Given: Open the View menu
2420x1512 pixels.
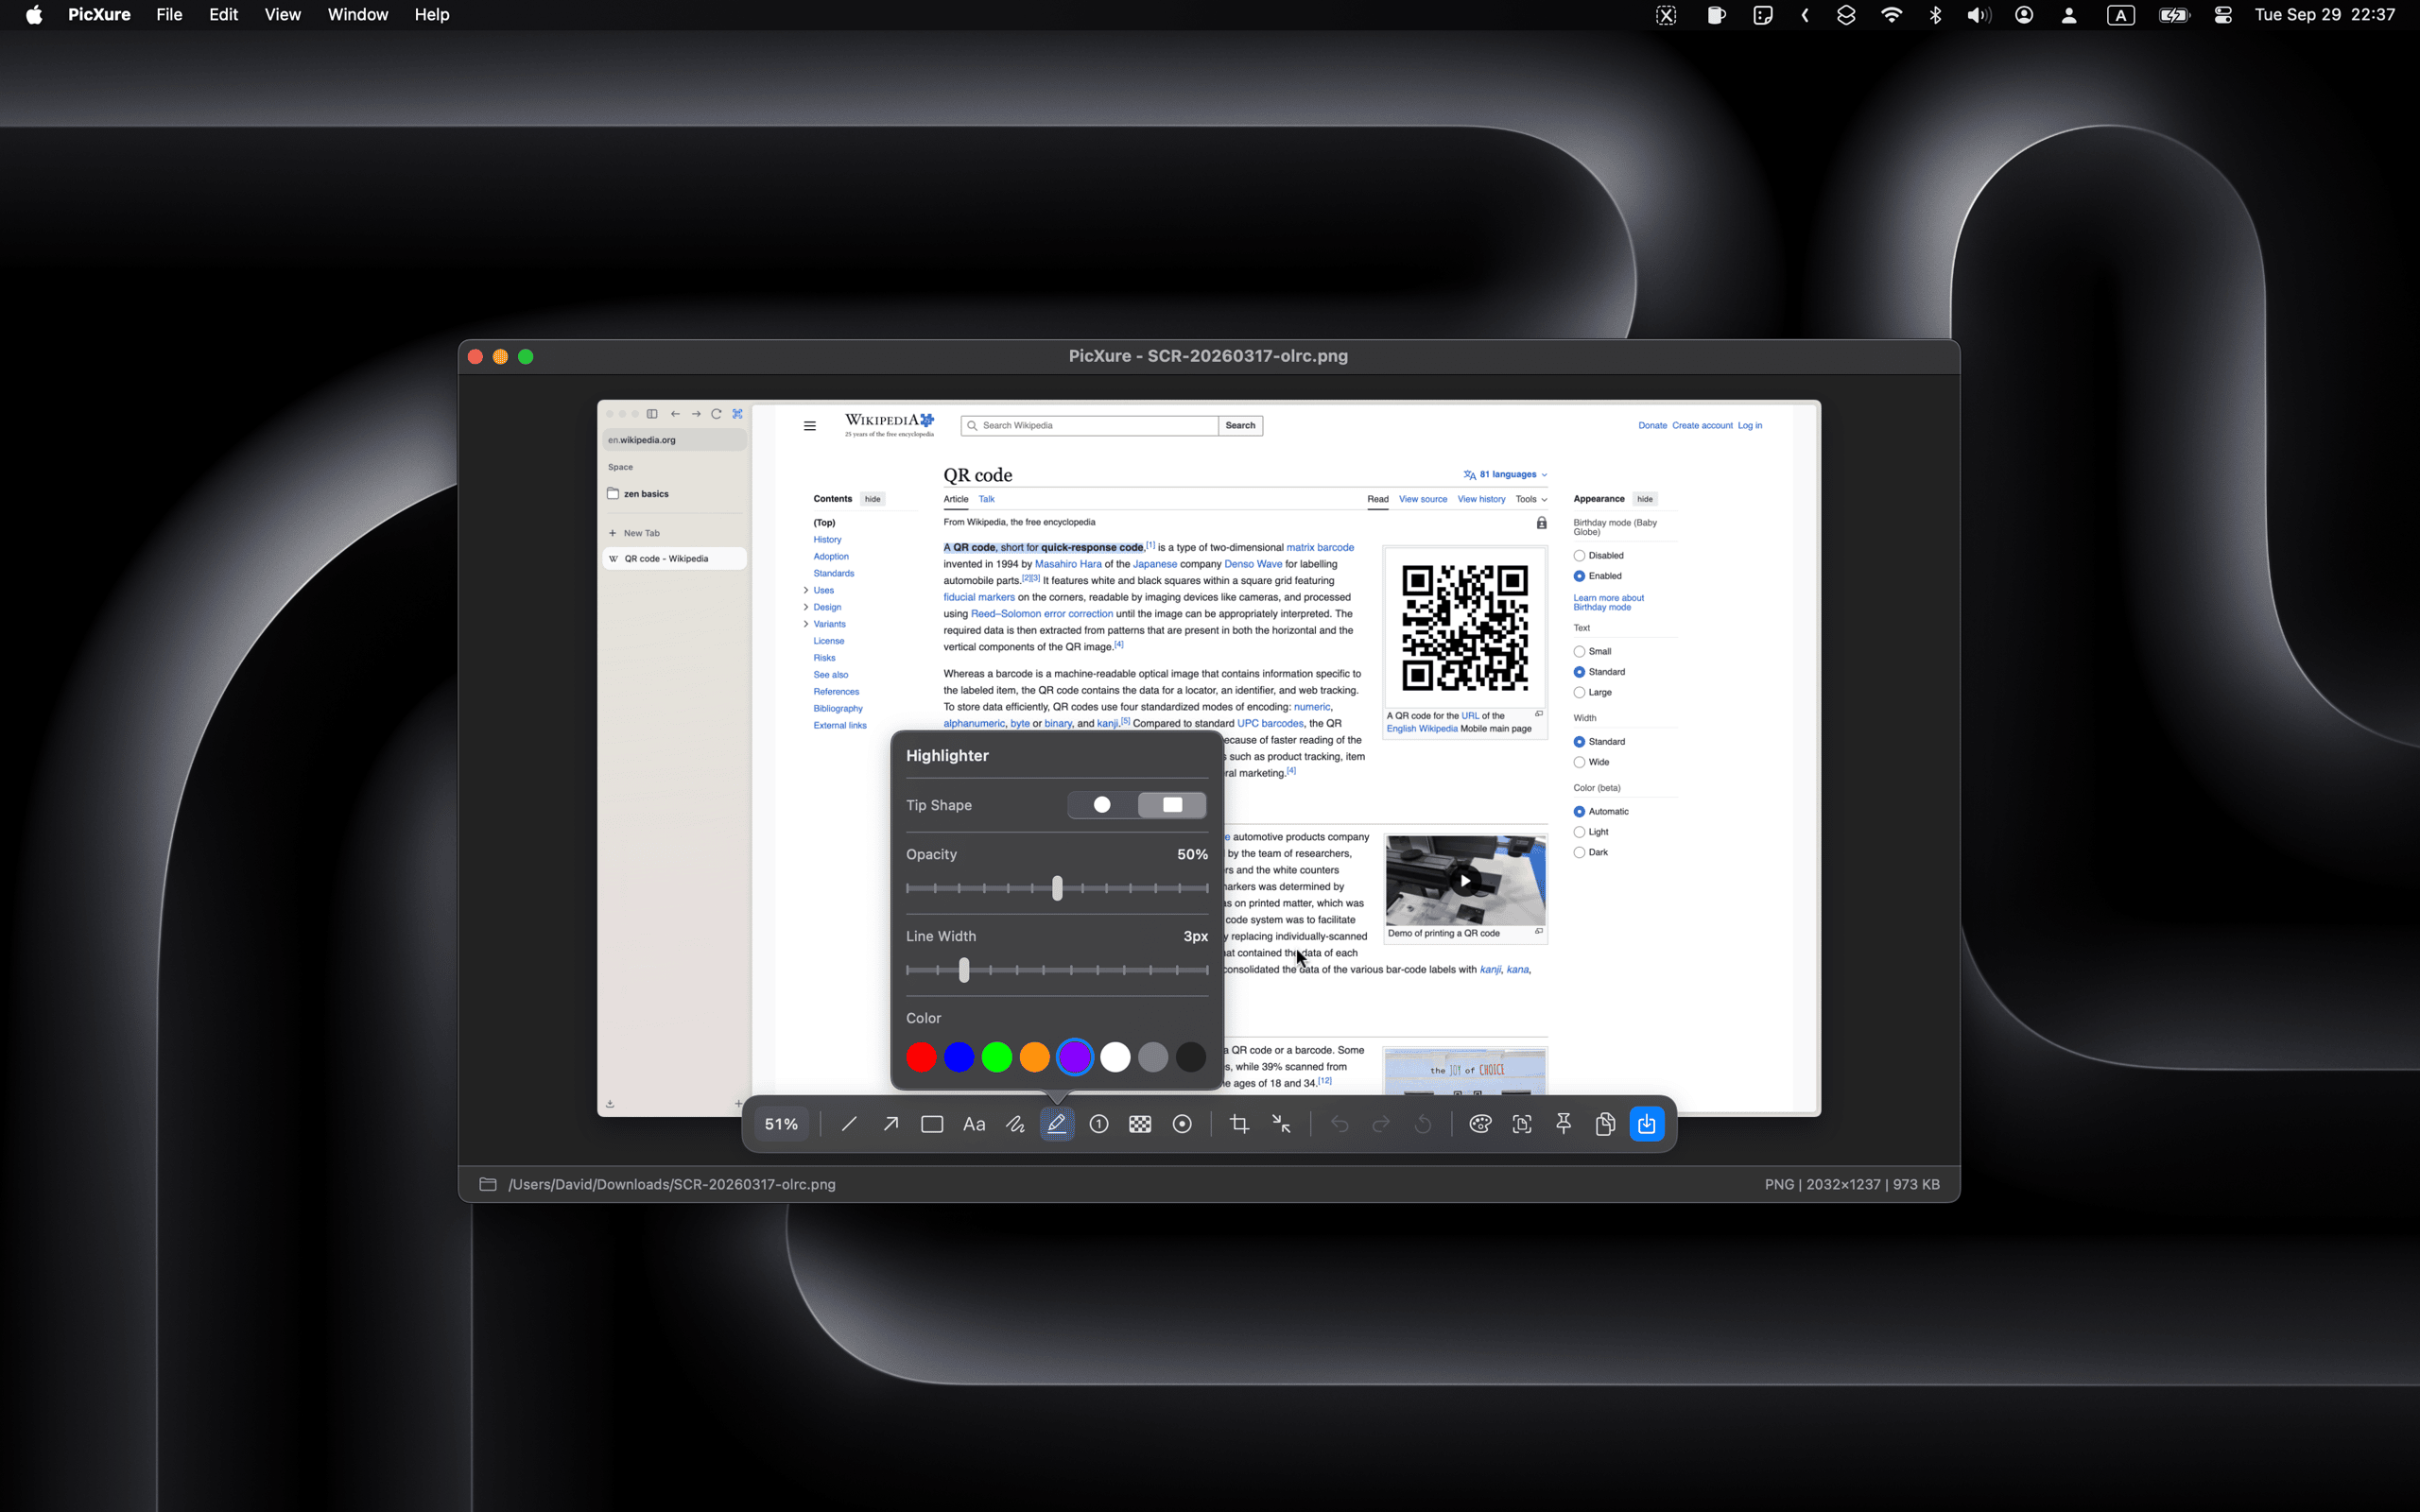Looking at the screenshot, I should point(282,15).
